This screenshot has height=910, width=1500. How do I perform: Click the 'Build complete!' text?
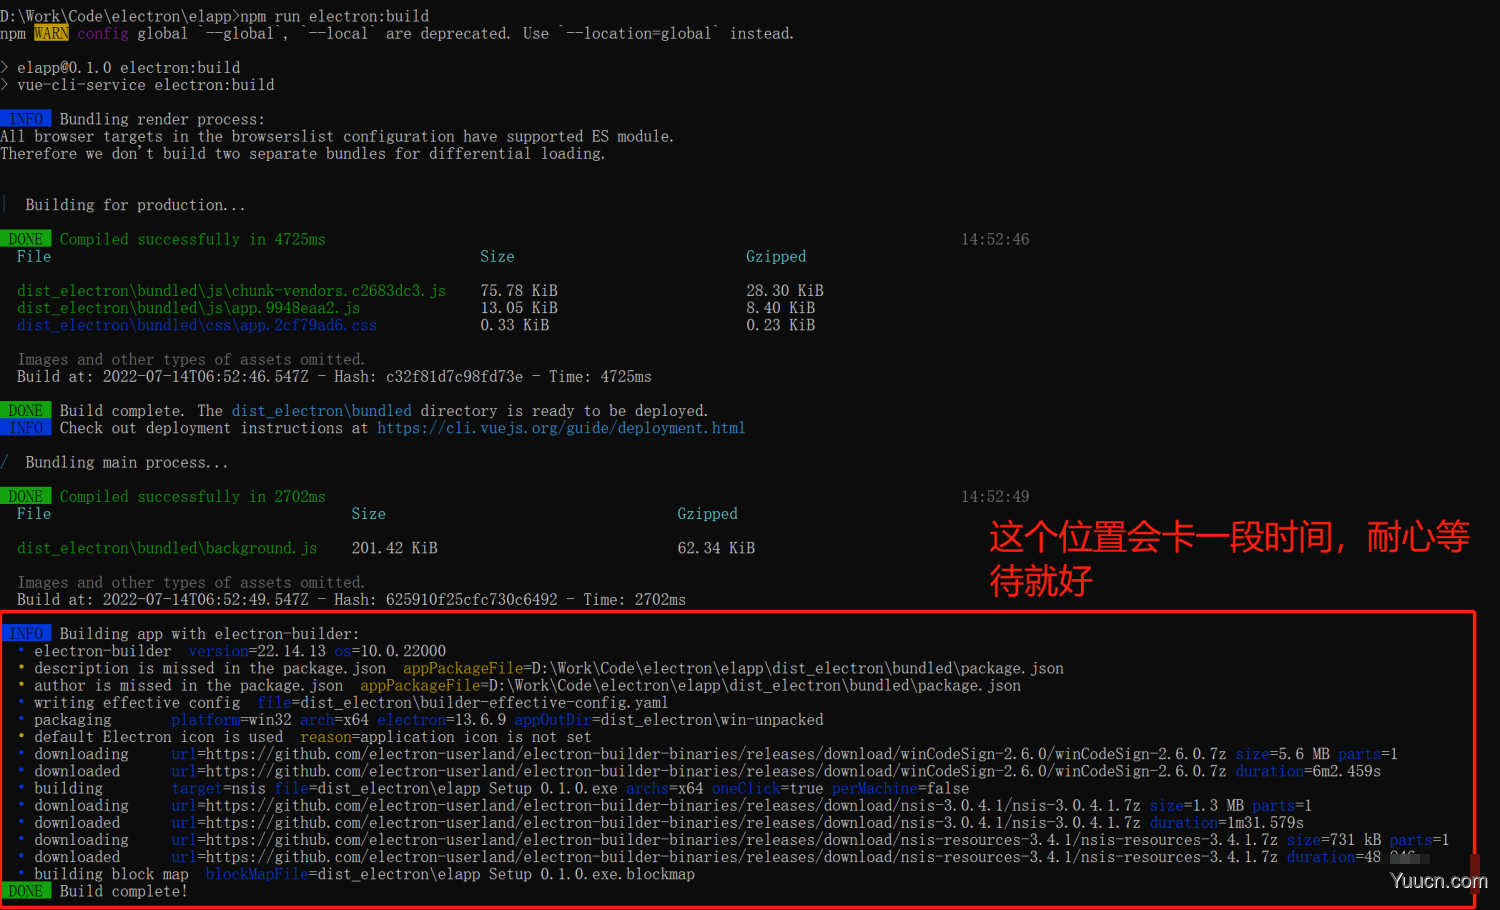point(124,891)
